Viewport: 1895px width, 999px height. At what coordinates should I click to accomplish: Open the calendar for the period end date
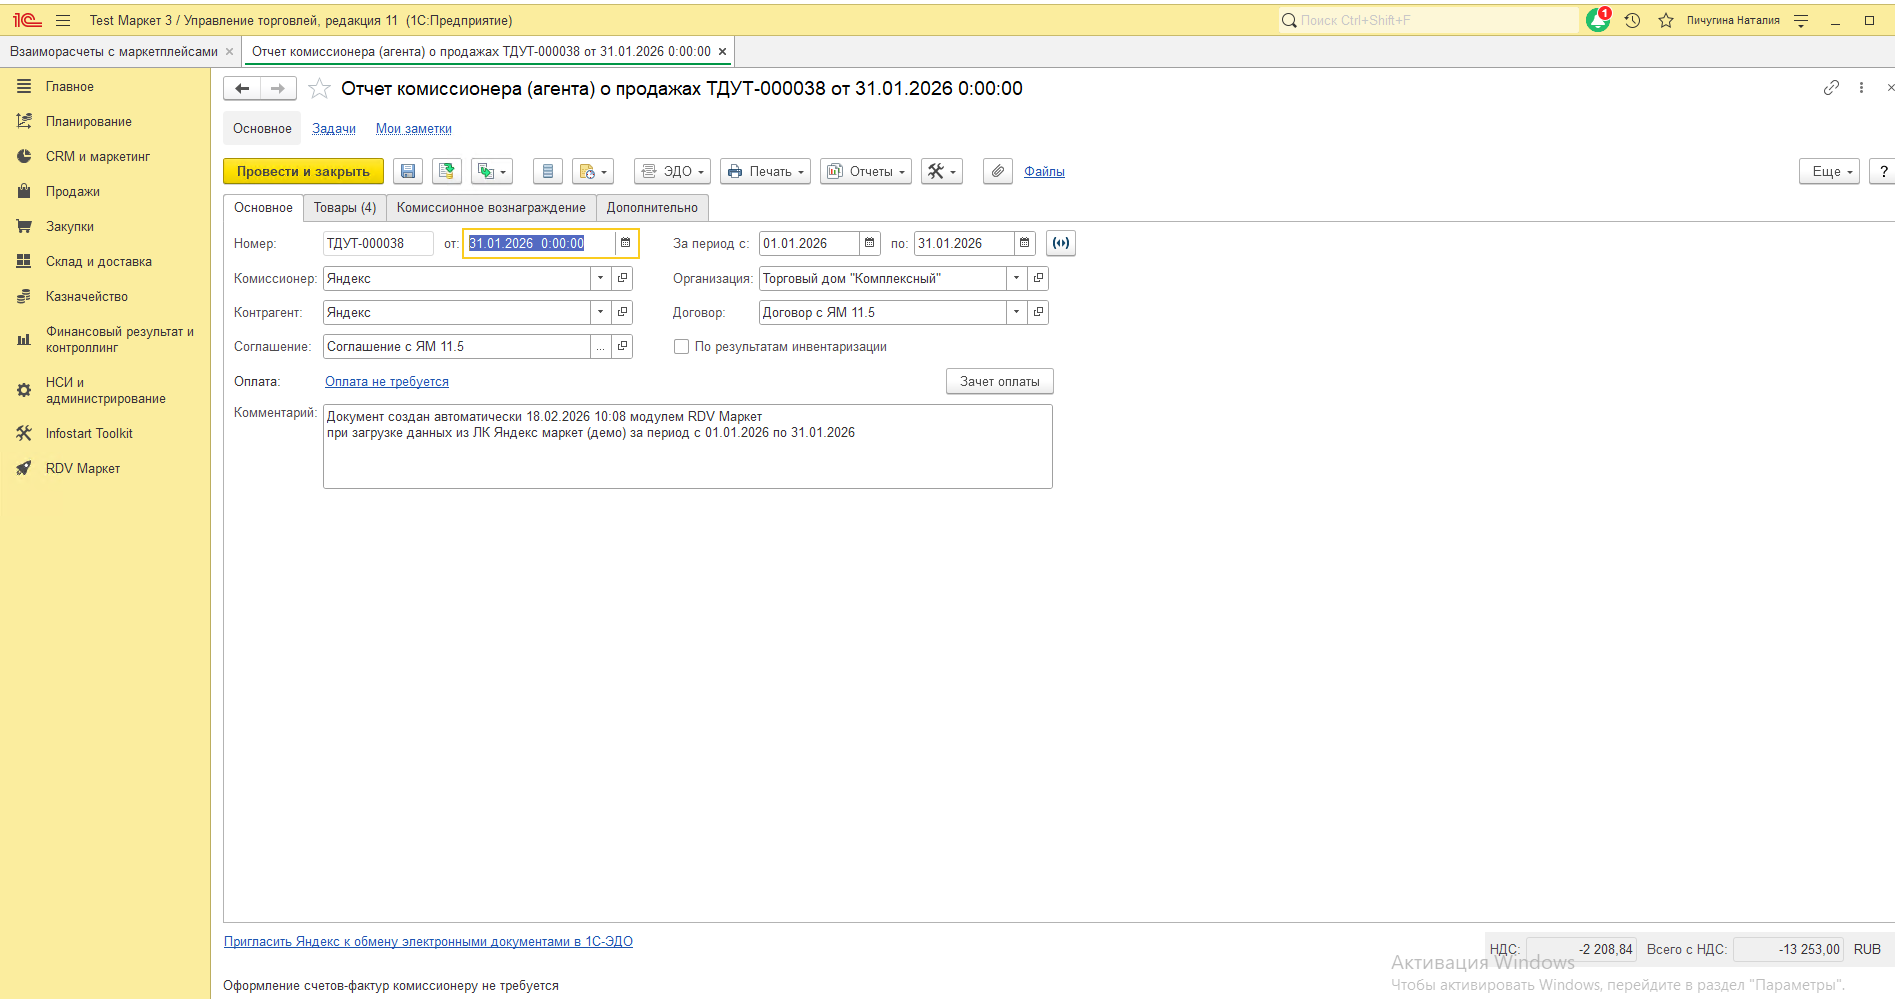coord(1025,243)
